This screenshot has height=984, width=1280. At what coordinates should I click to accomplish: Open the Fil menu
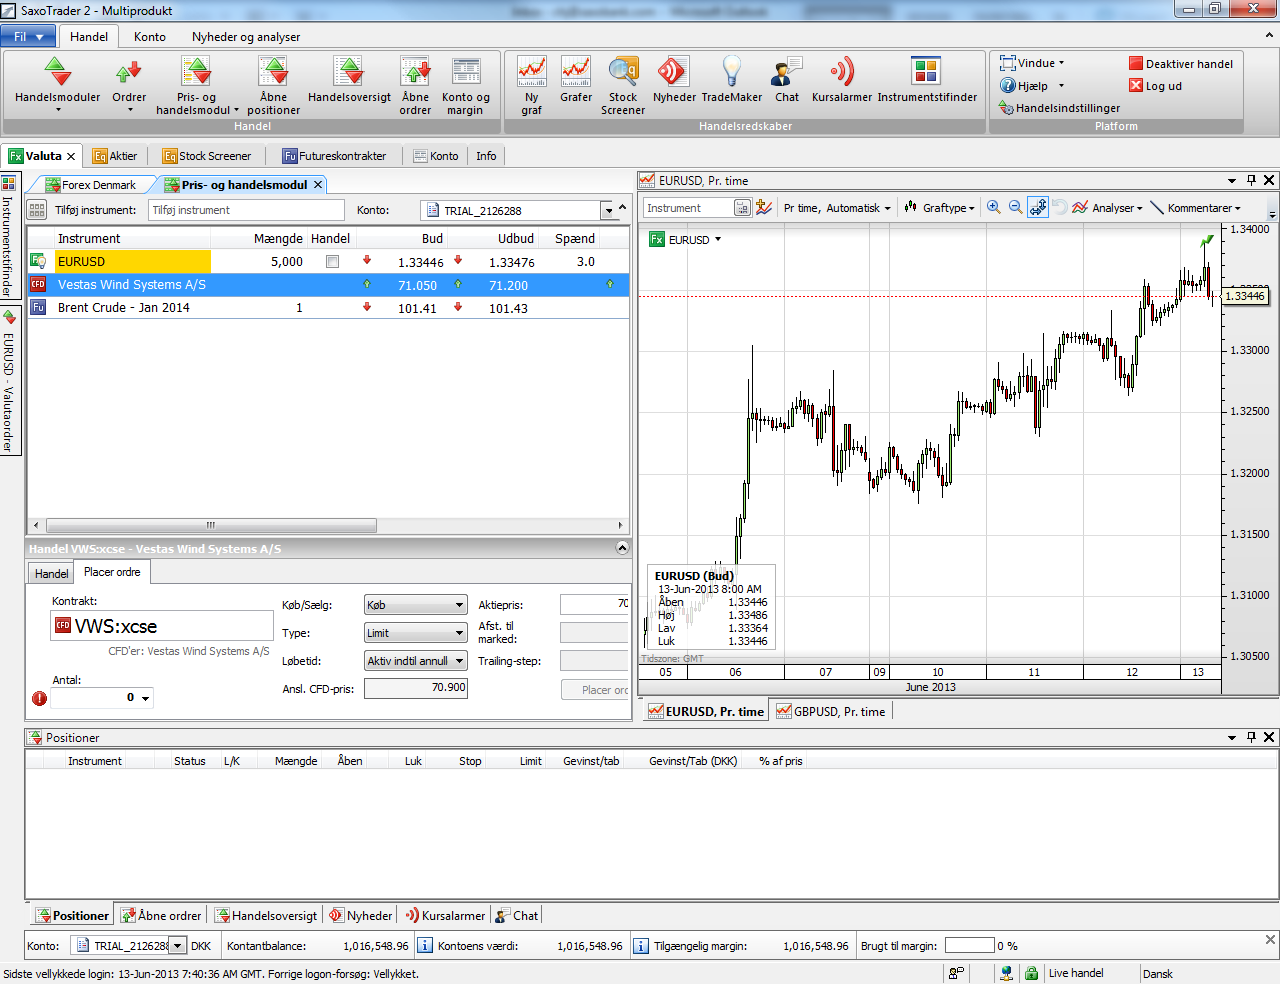28,36
